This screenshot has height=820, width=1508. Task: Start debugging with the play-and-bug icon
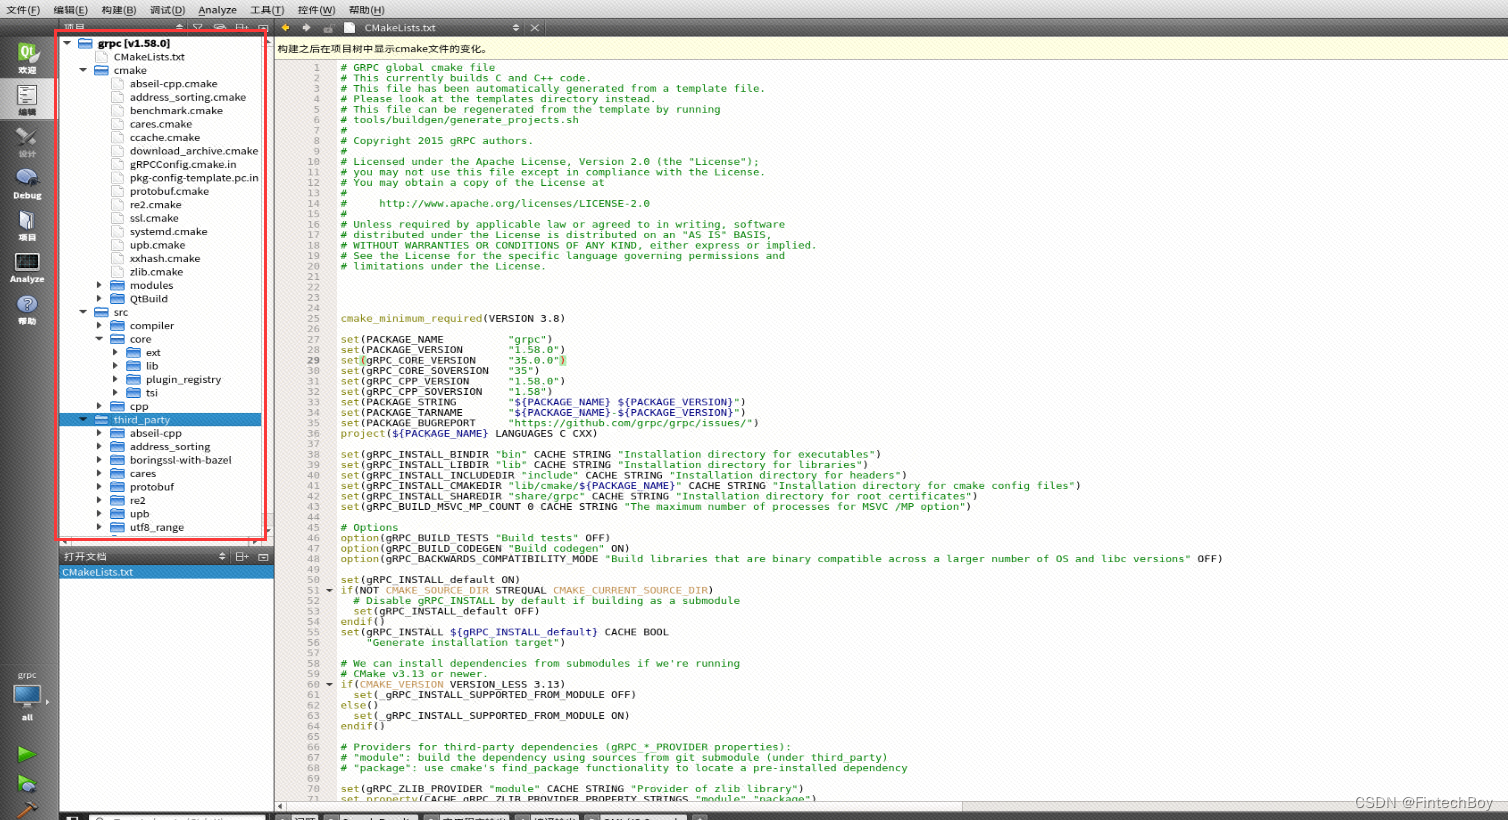point(27,785)
